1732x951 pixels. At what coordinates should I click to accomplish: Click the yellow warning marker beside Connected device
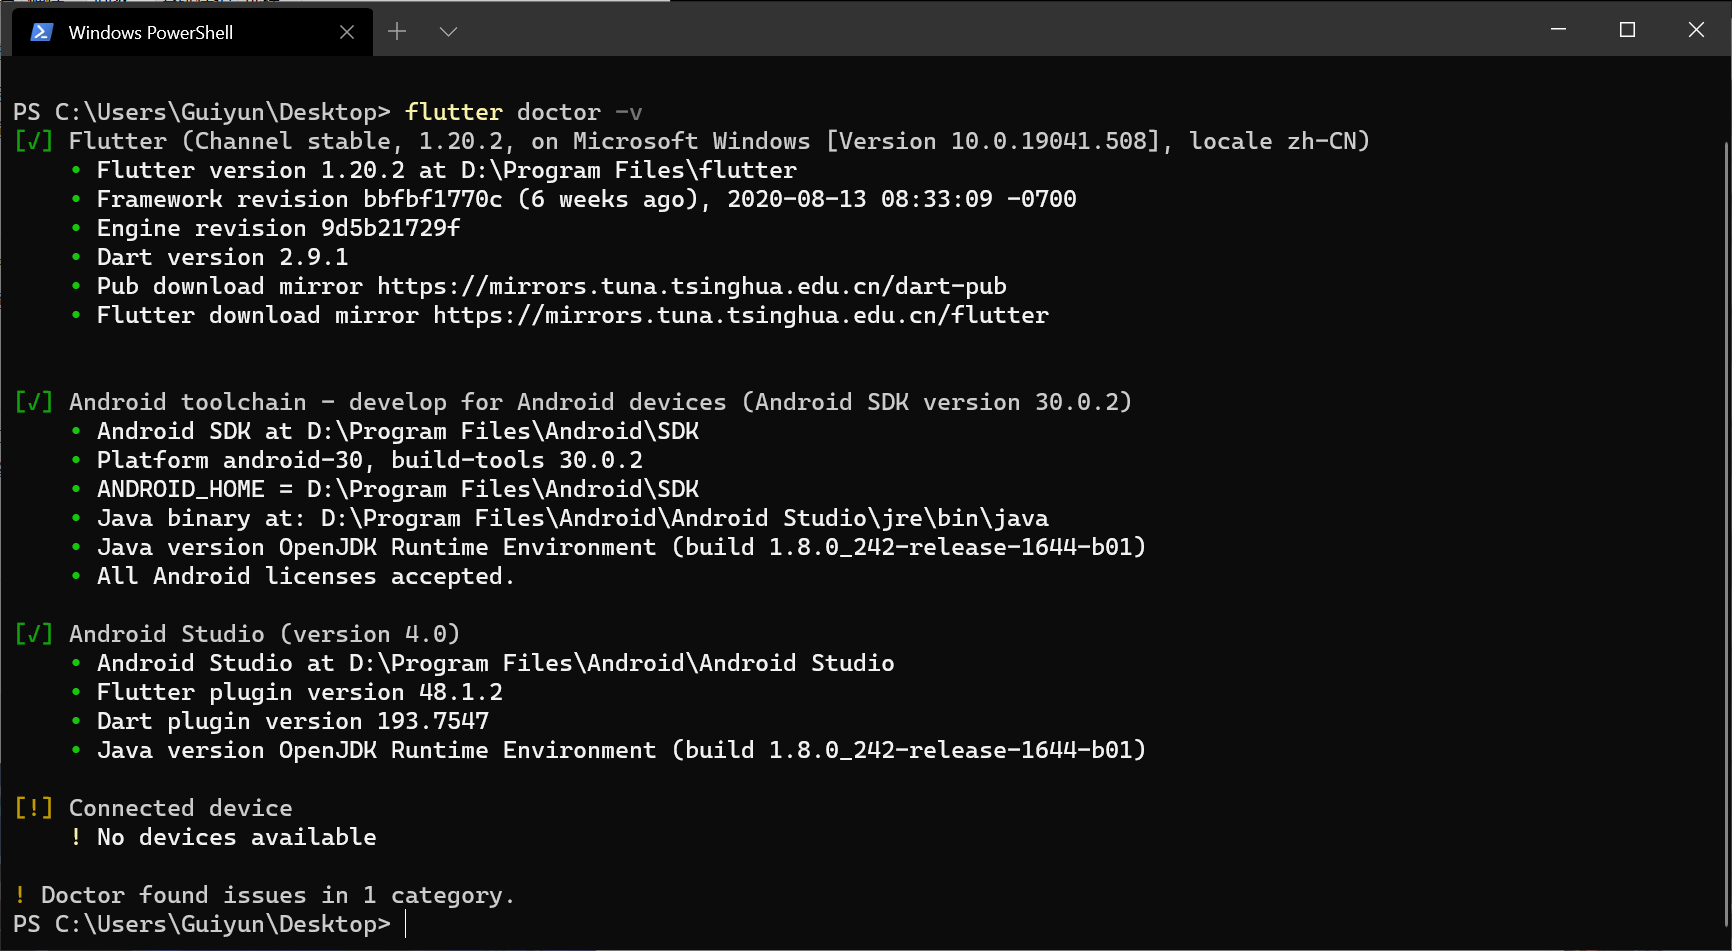(x=34, y=808)
